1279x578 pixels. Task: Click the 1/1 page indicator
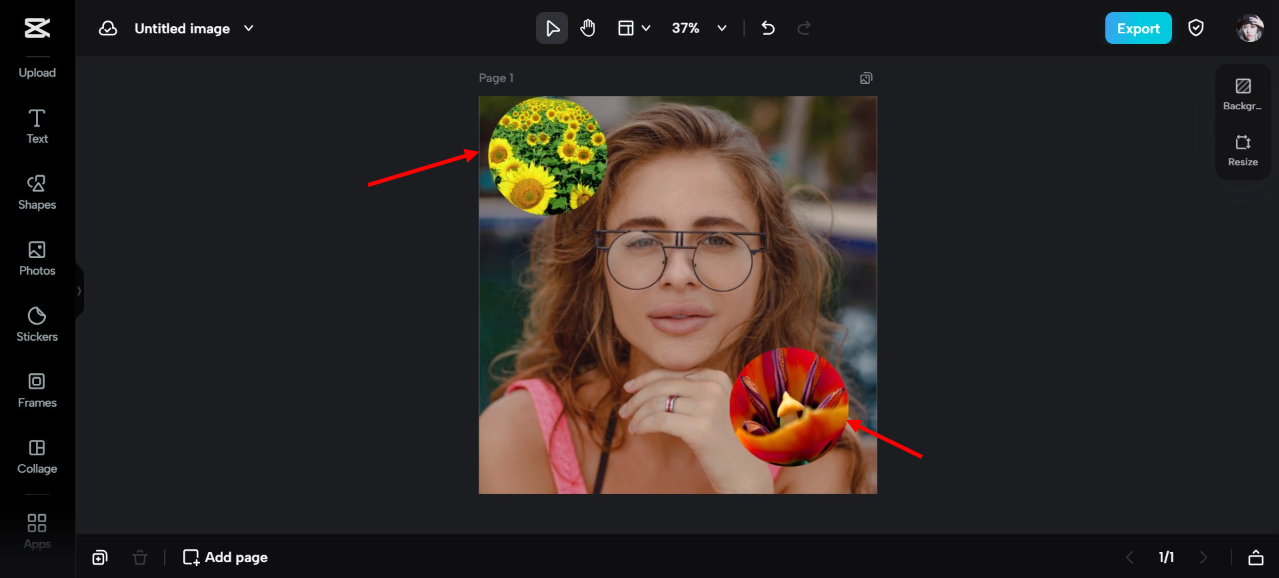coord(1166,557)
